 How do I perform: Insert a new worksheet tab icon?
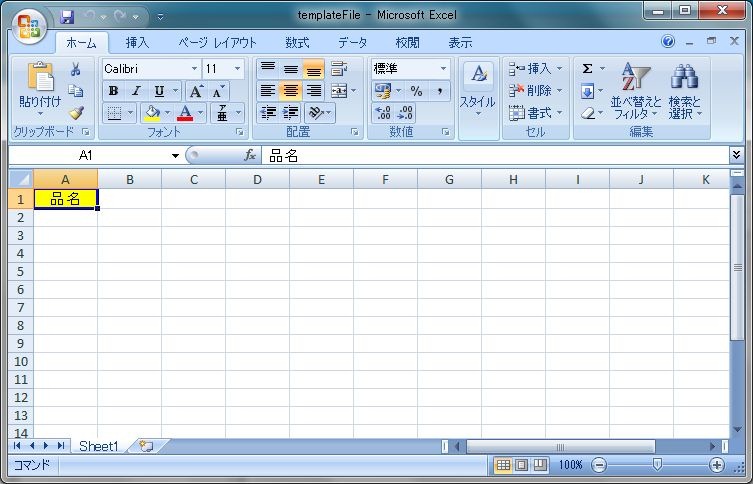[146, 446]
